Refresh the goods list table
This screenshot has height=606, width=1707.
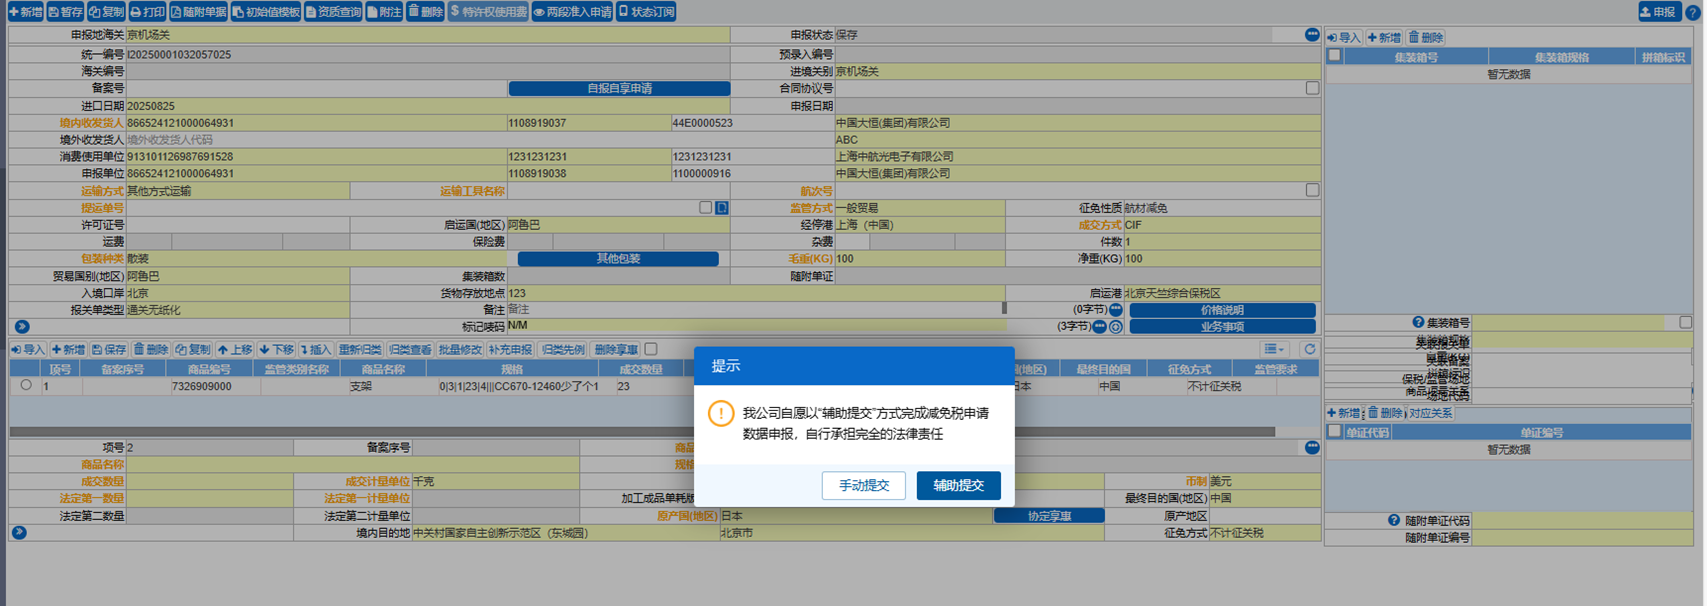1310,349
